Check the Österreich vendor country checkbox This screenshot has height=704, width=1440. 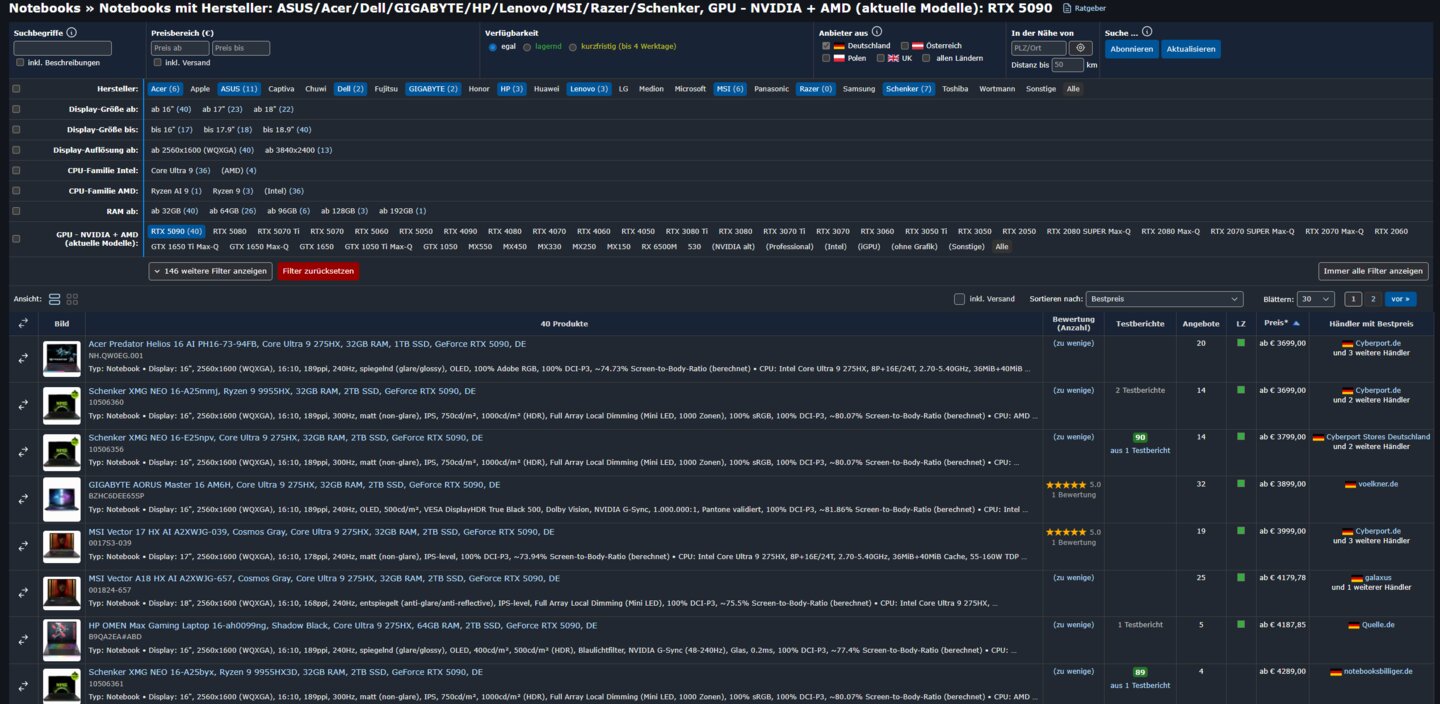coord(905,46)
